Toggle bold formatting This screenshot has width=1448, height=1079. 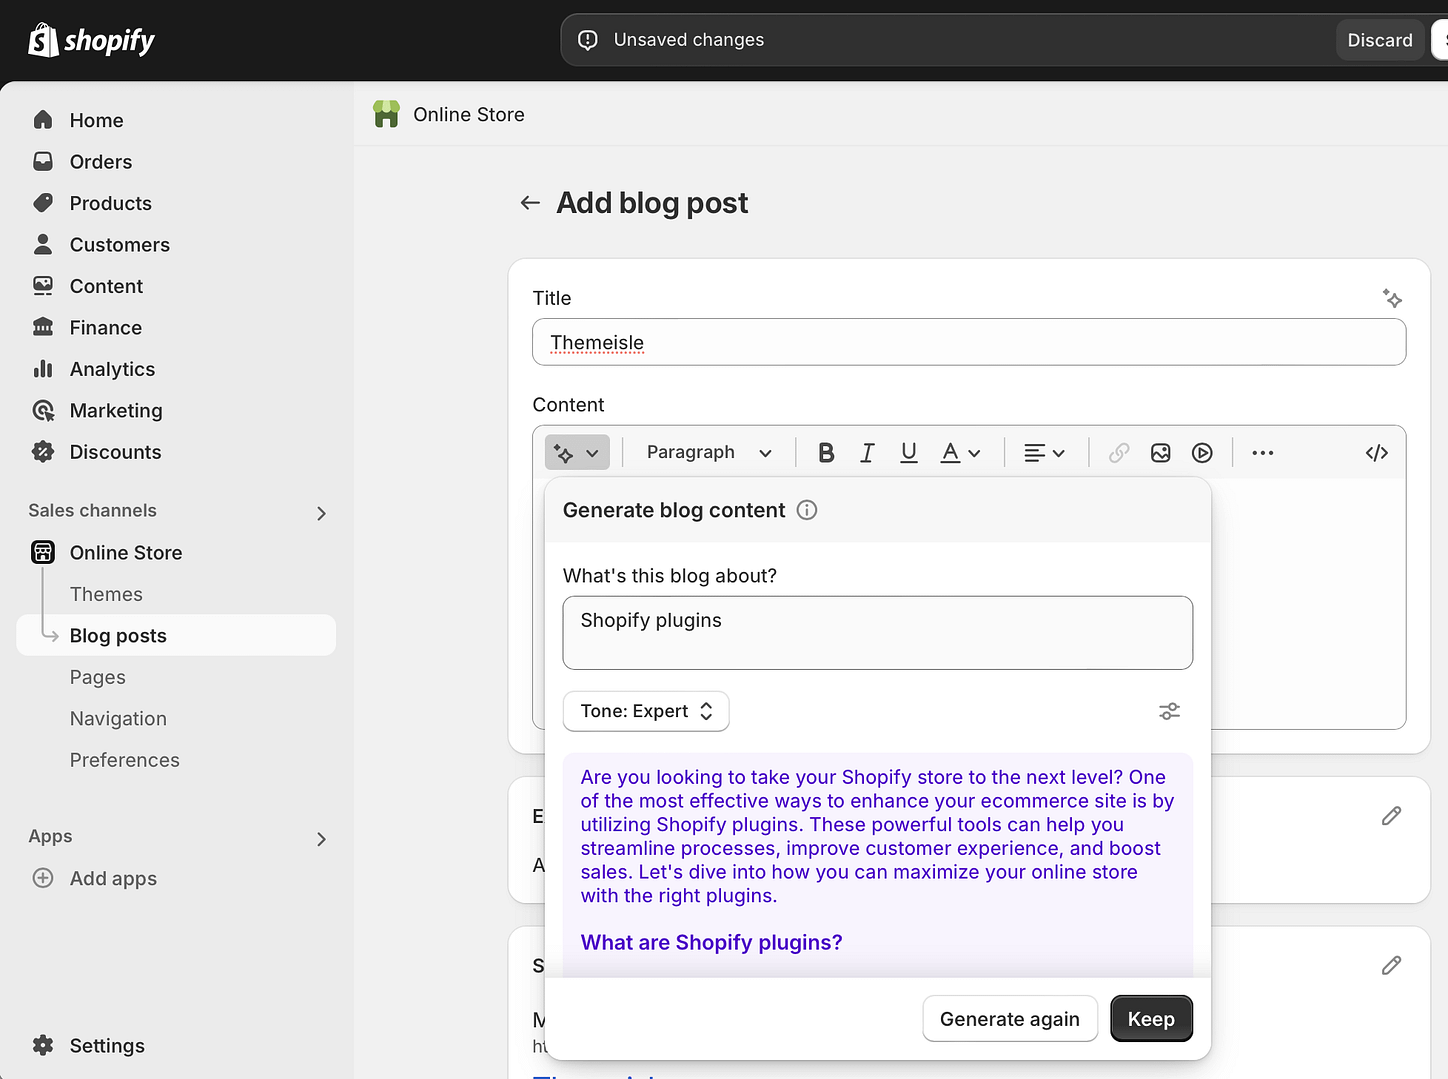(826, 453)
